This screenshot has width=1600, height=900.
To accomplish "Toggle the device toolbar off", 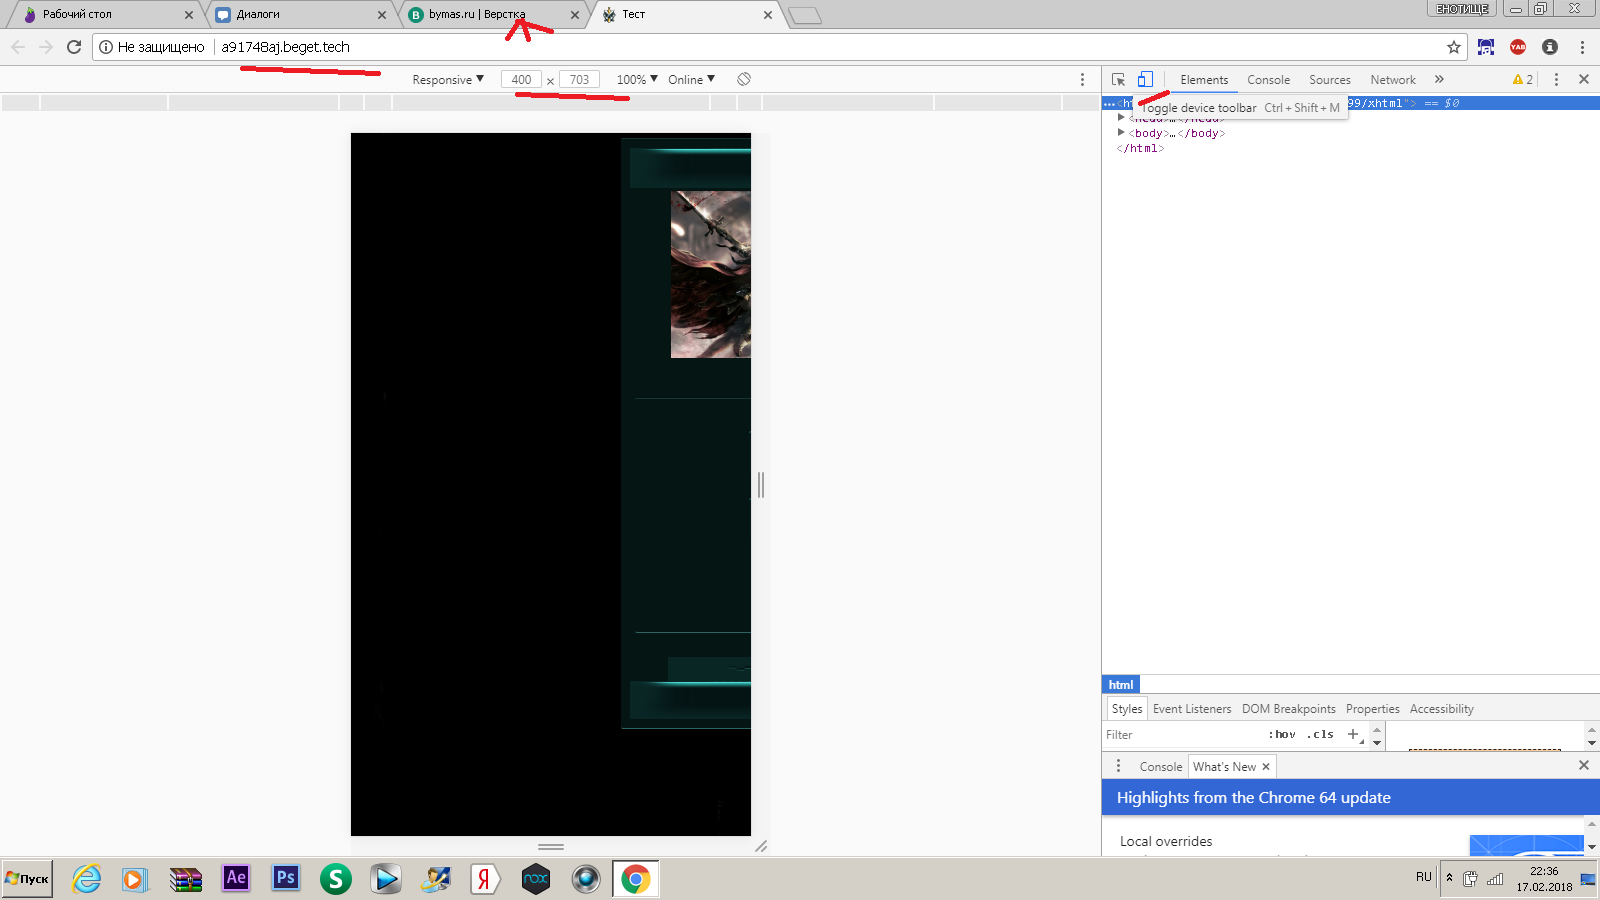I will (1145, 79).
